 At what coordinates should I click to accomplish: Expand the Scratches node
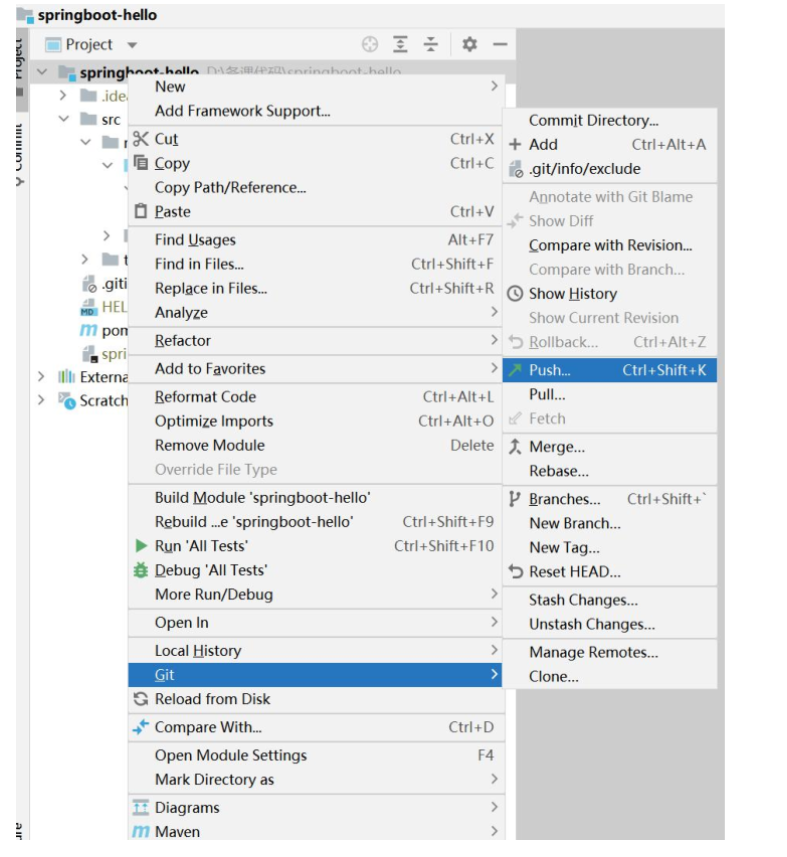(41, 400)
